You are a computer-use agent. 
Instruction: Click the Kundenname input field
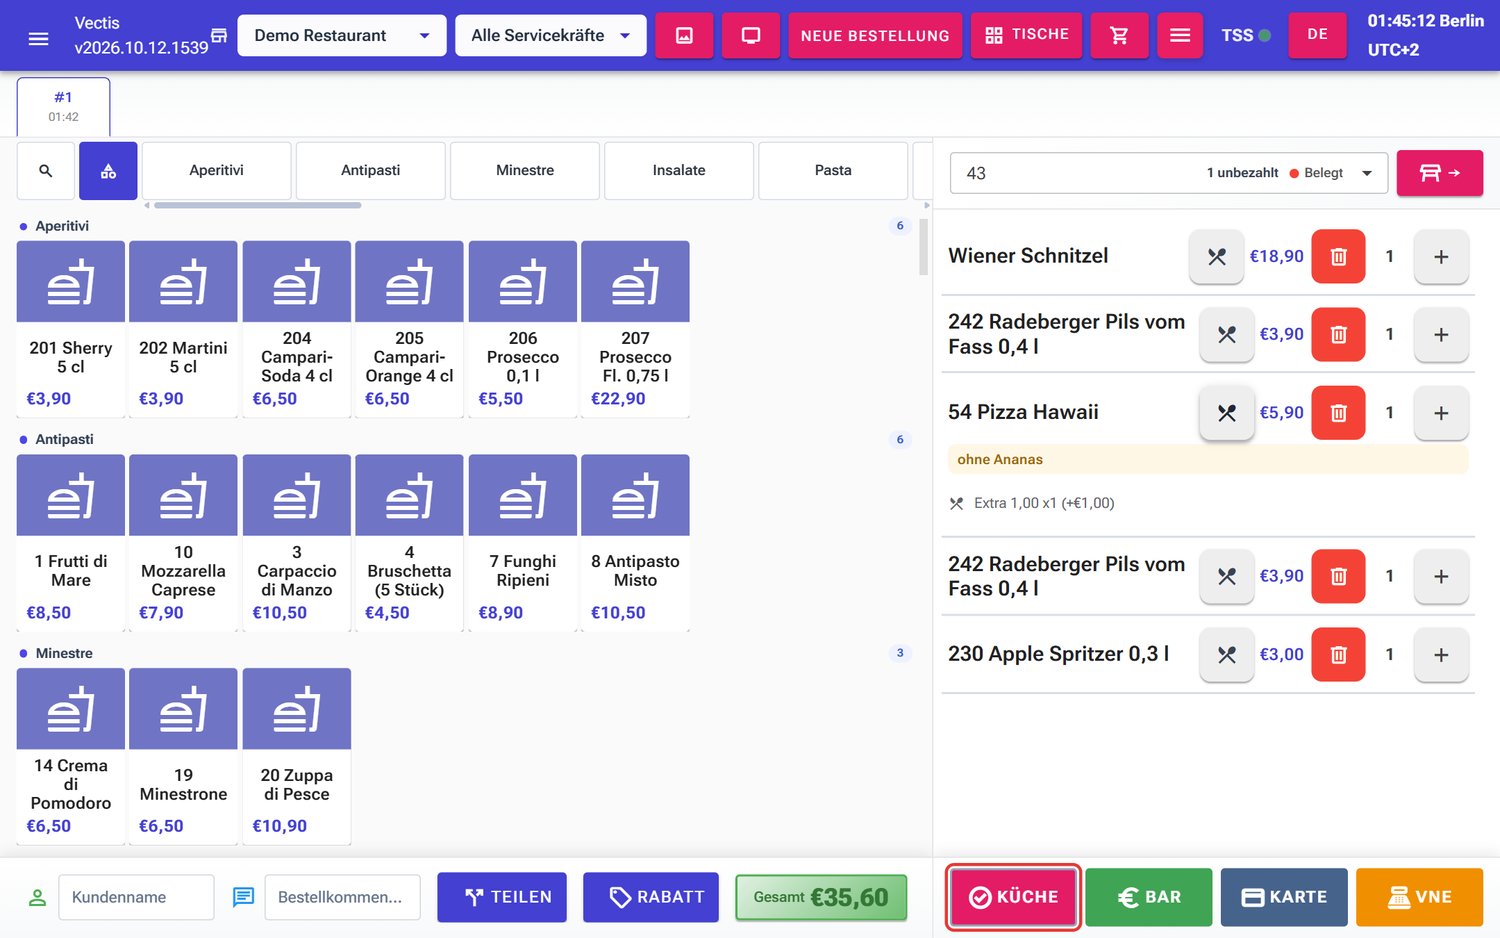click(x=136, y=897)
